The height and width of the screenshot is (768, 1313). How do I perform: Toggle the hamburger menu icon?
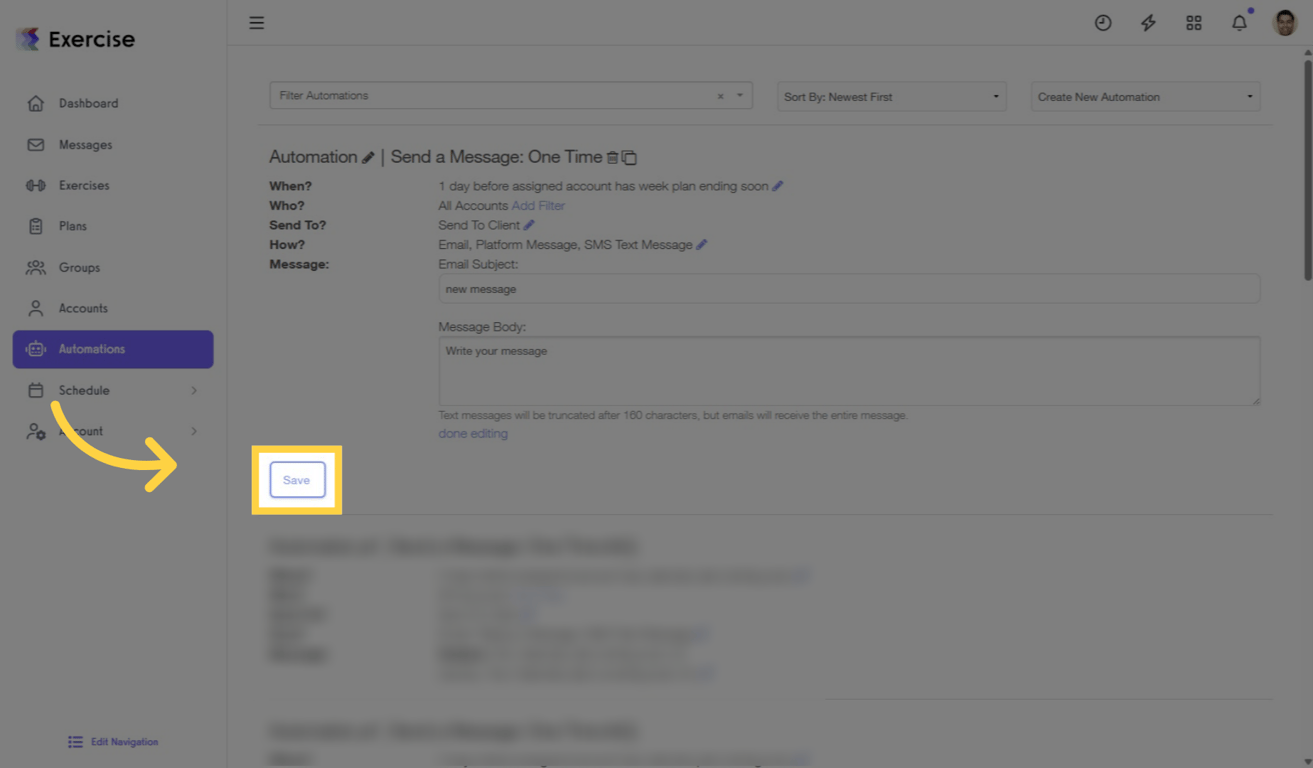[x=257, y=23]
